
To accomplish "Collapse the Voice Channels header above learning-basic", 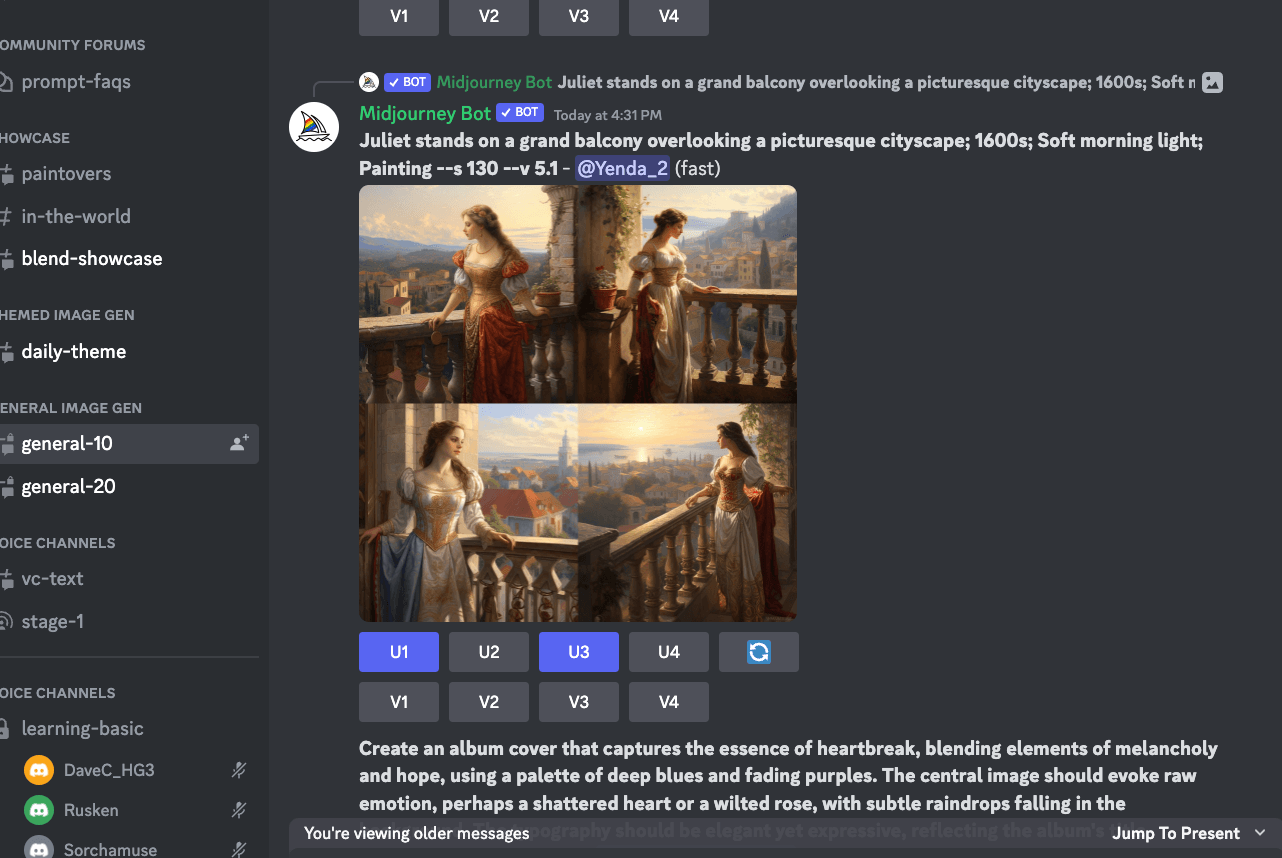I will pos(58,693).
